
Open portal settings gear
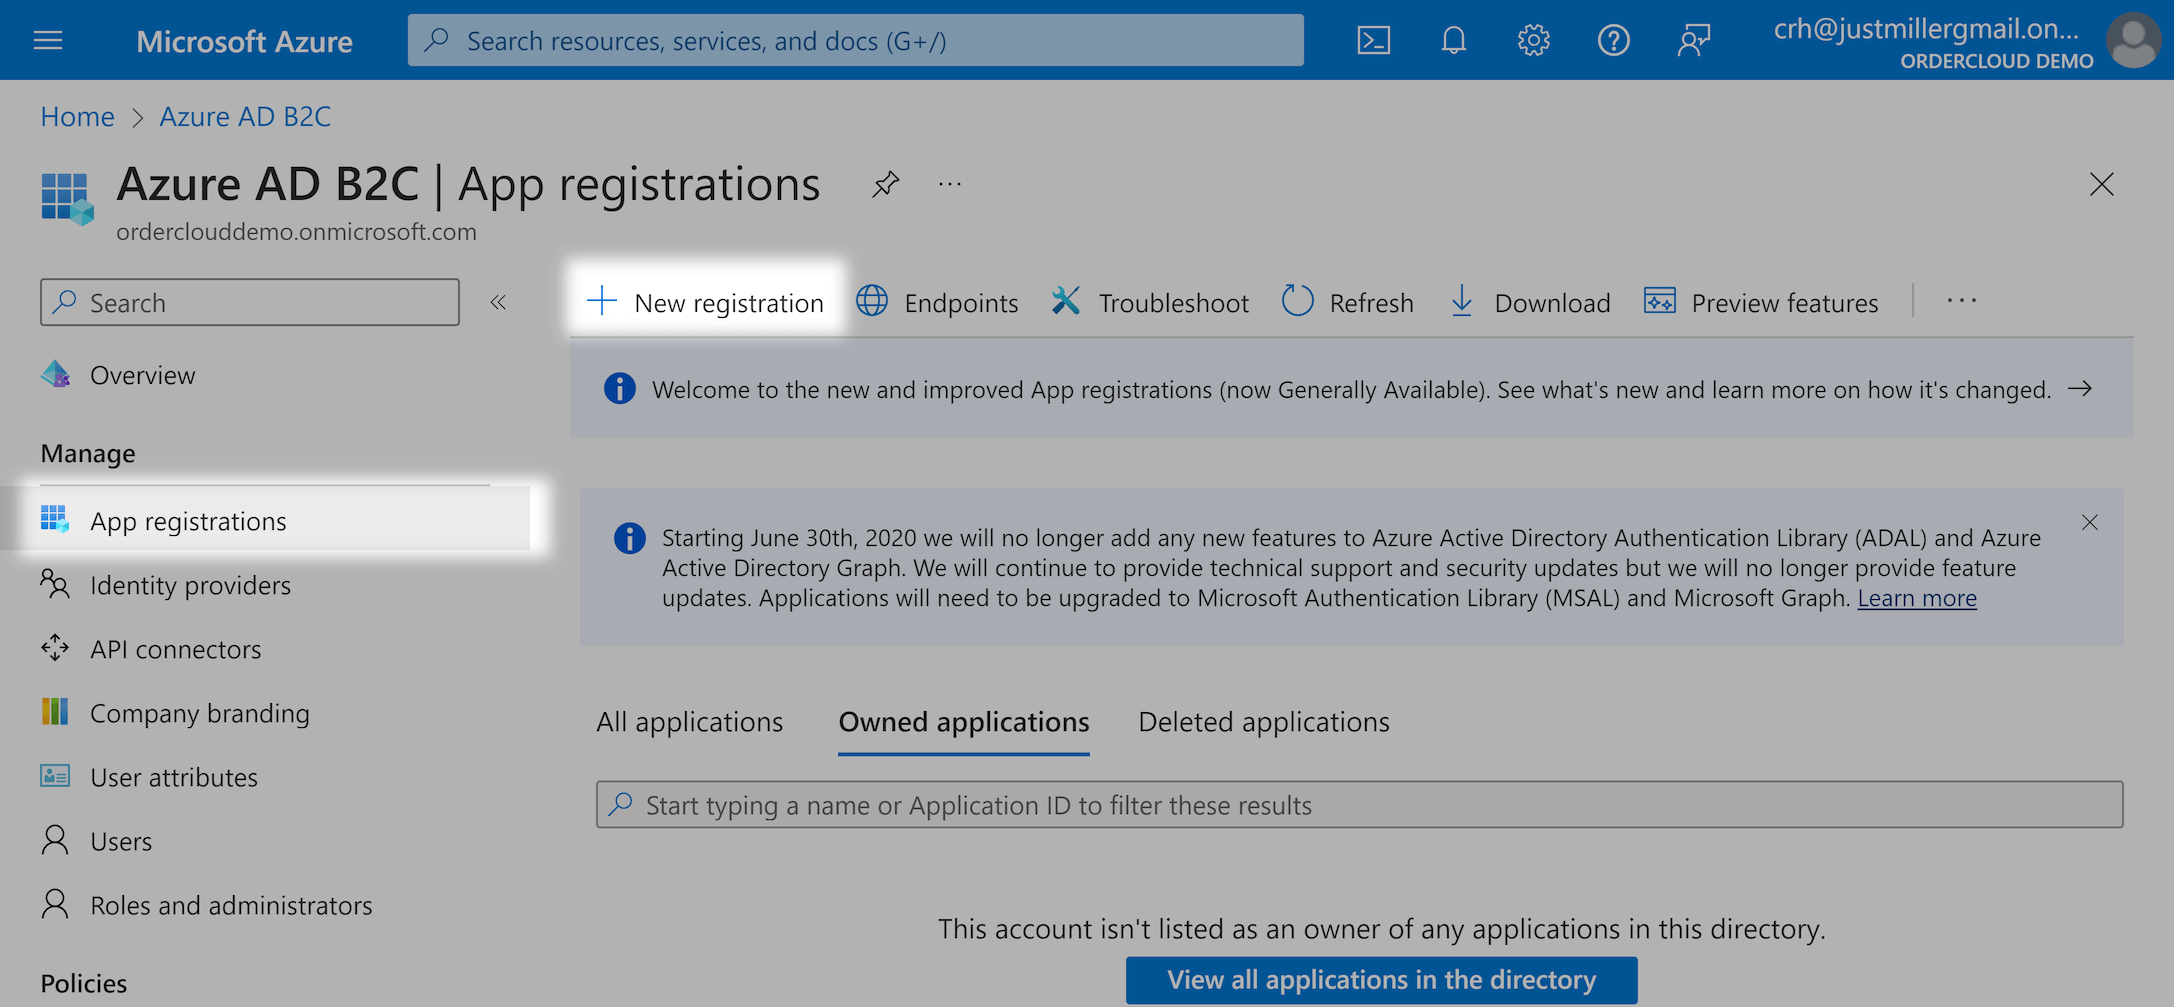click(1533, 40)
